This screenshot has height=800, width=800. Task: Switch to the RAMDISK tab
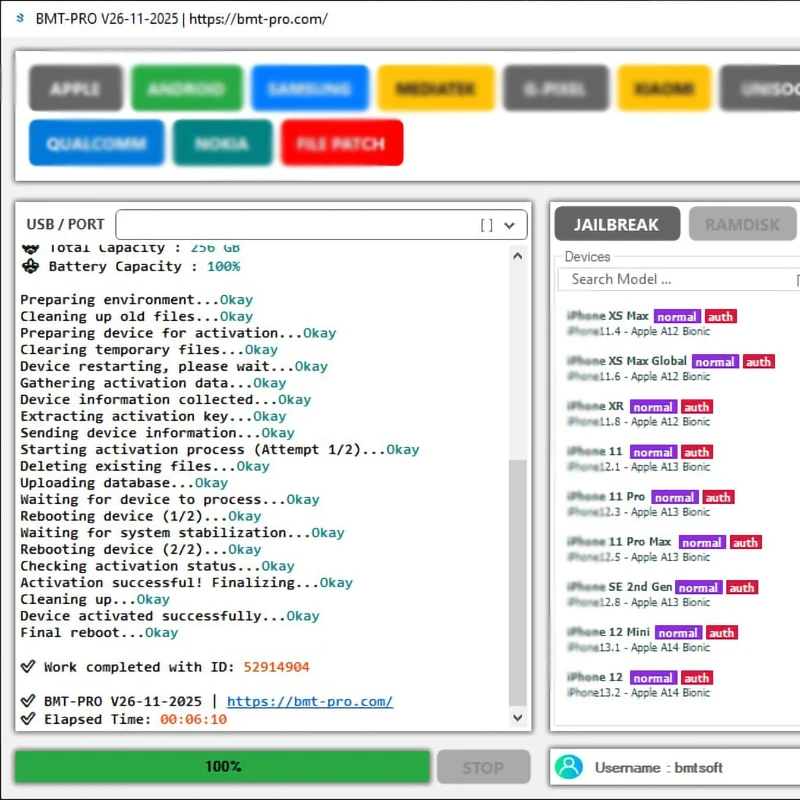tap(742, 224)
